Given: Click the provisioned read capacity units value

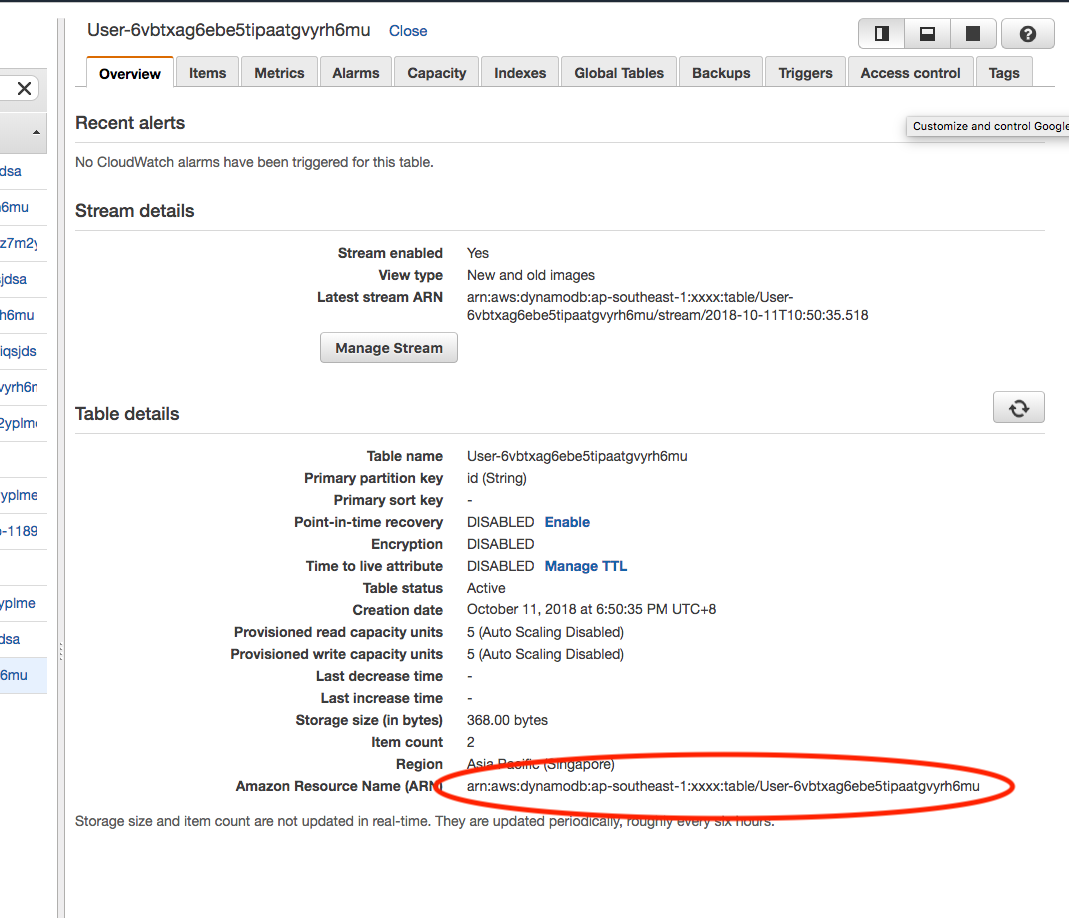Looking at the screenshot, I should 545,632.
